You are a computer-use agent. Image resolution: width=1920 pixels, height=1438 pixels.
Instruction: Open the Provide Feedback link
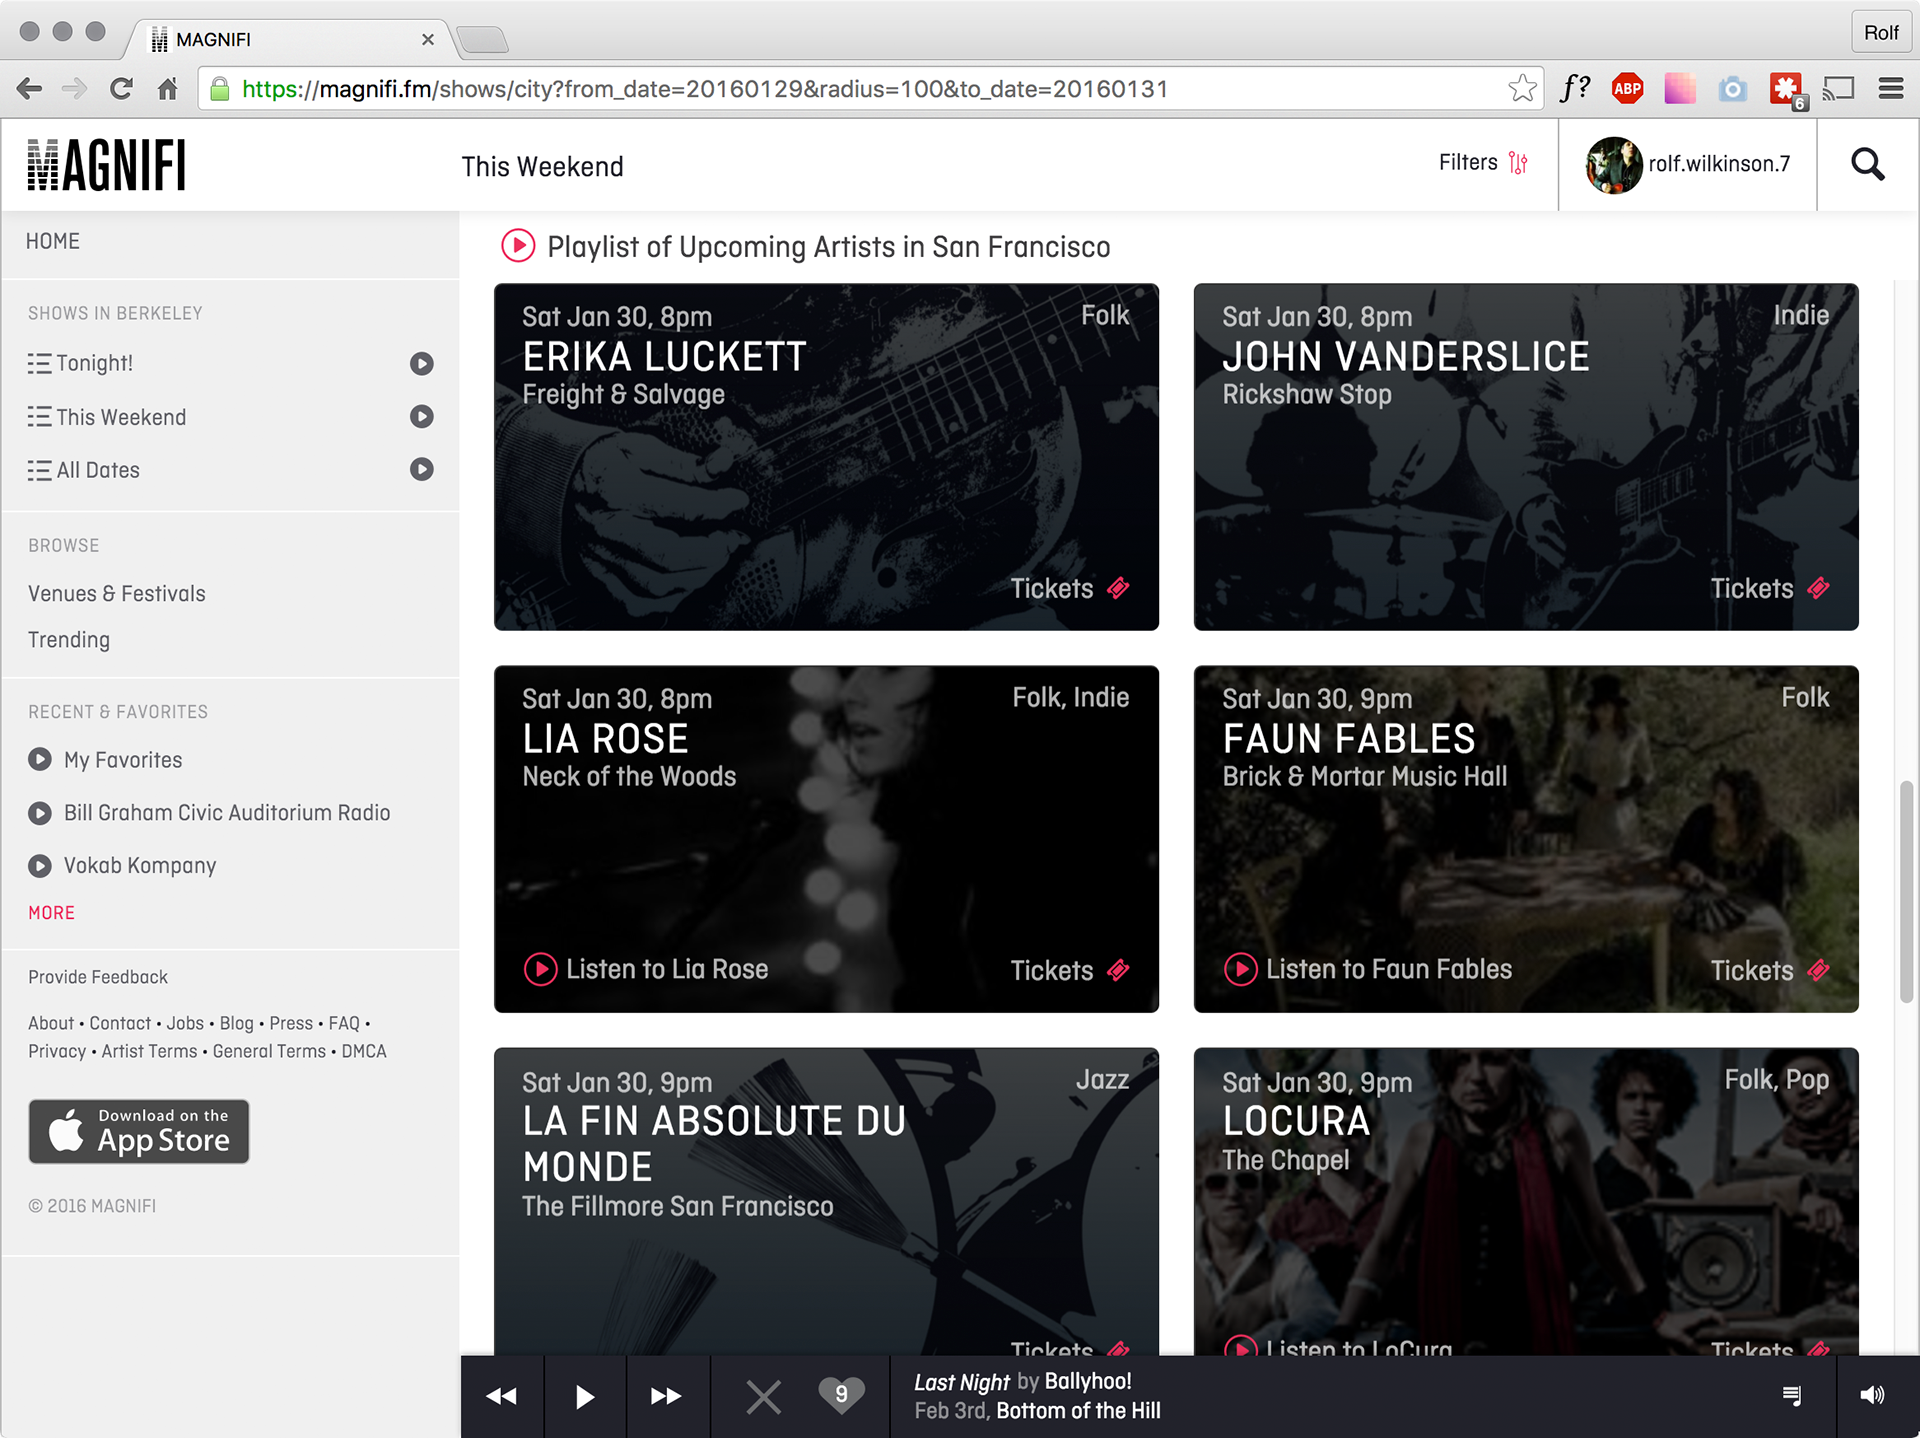[x=98, y=977]
